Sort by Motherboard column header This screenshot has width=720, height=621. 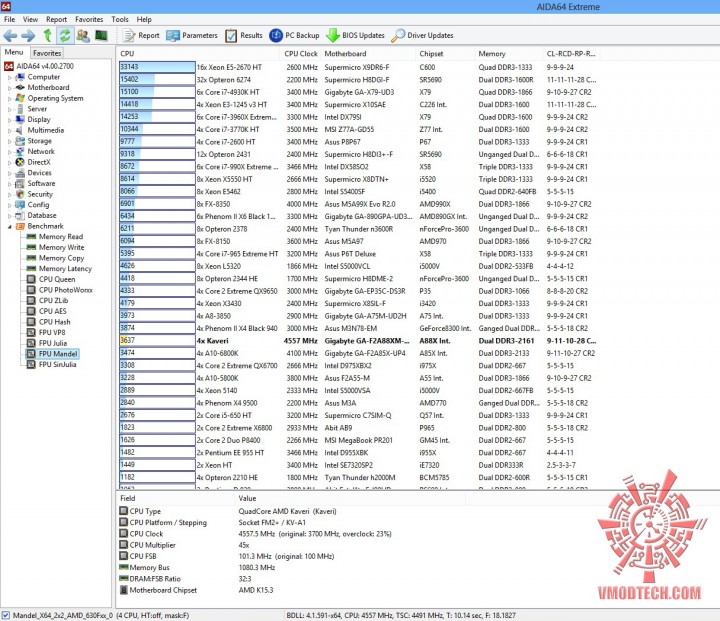tap(369, 54)
